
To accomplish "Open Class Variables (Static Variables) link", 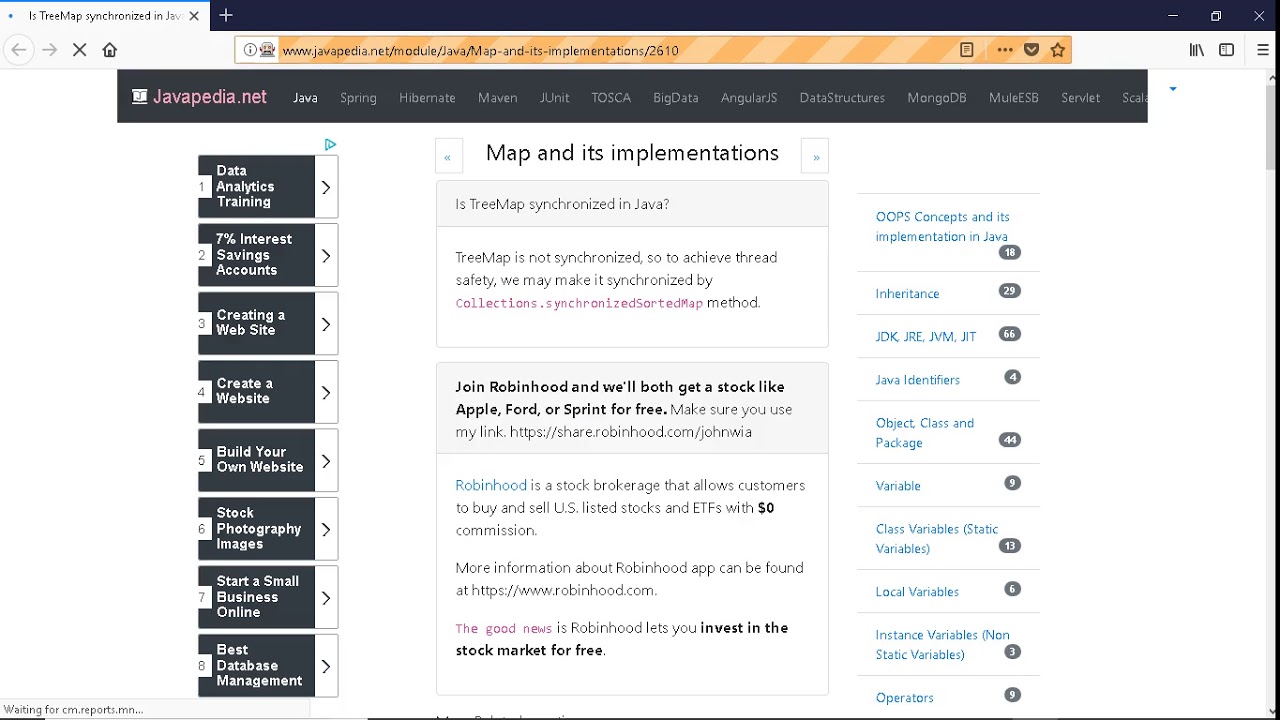I will coord(937,538).
